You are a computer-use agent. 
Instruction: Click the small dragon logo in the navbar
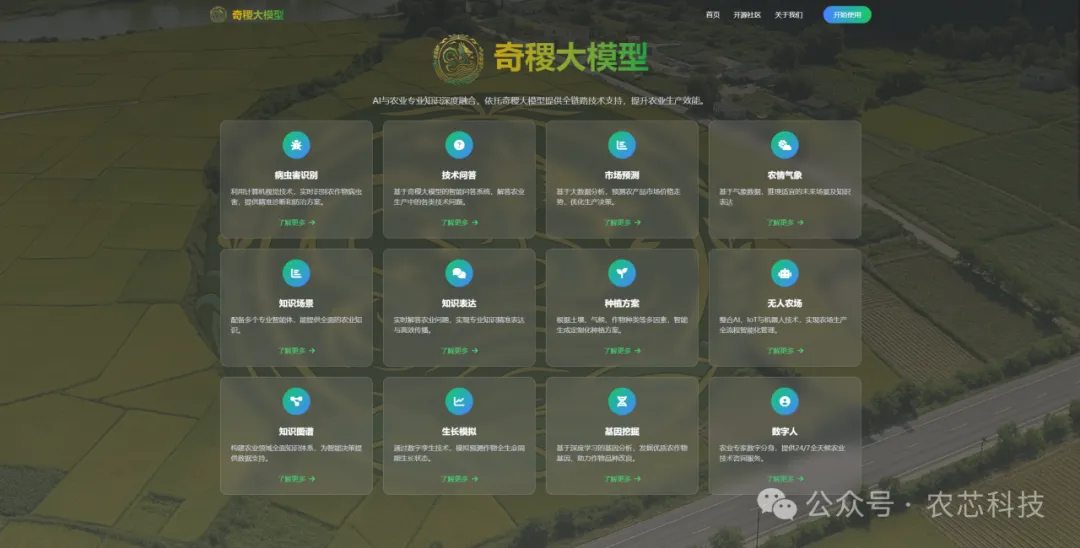(x=218, y=14)
